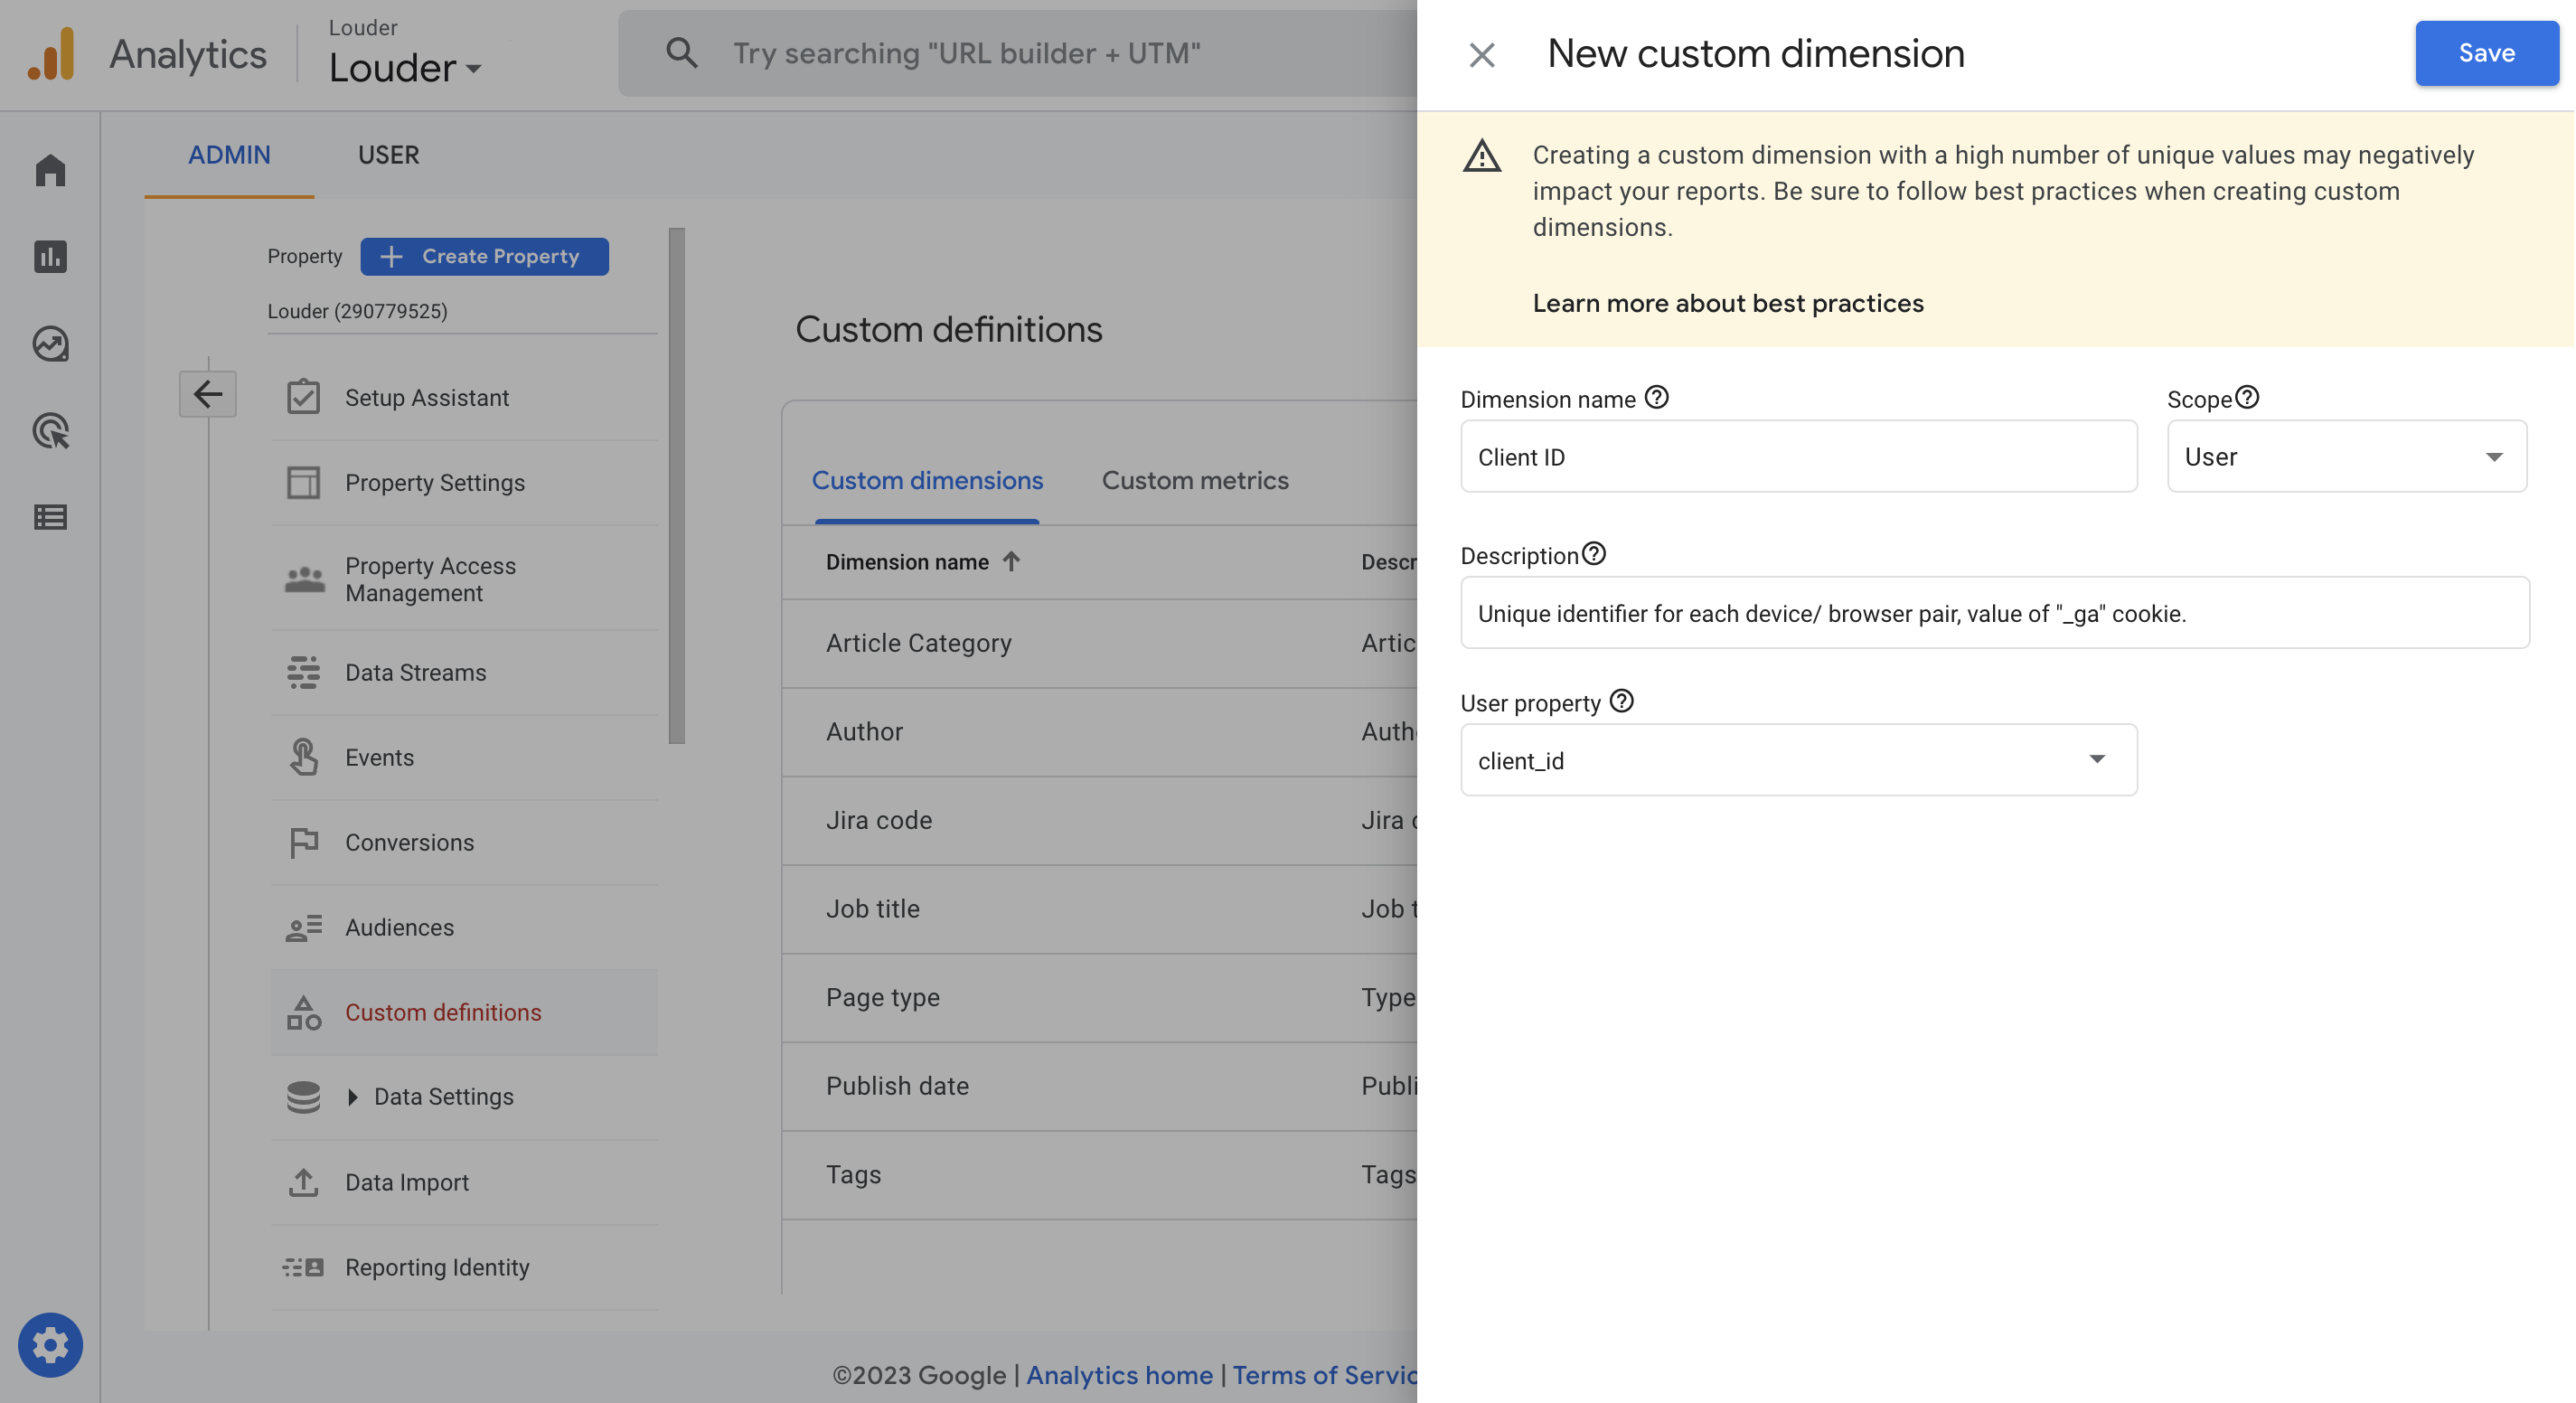Open the User property client_id dropdown
The image size is (2576, 1403).
click(1798, 760)
